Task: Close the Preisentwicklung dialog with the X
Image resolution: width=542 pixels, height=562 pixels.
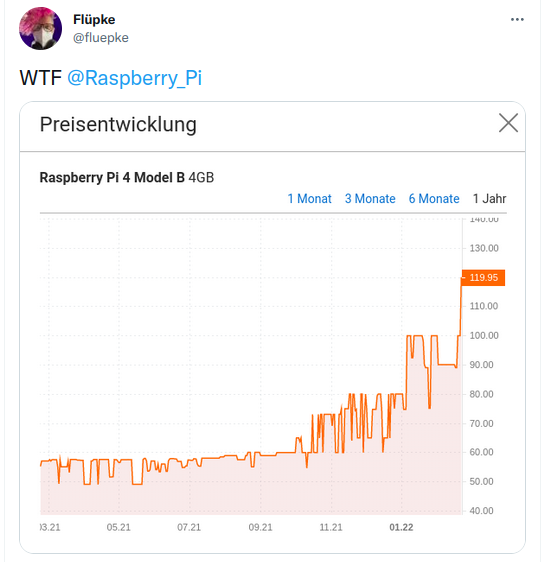Action: tap(508, 123)
